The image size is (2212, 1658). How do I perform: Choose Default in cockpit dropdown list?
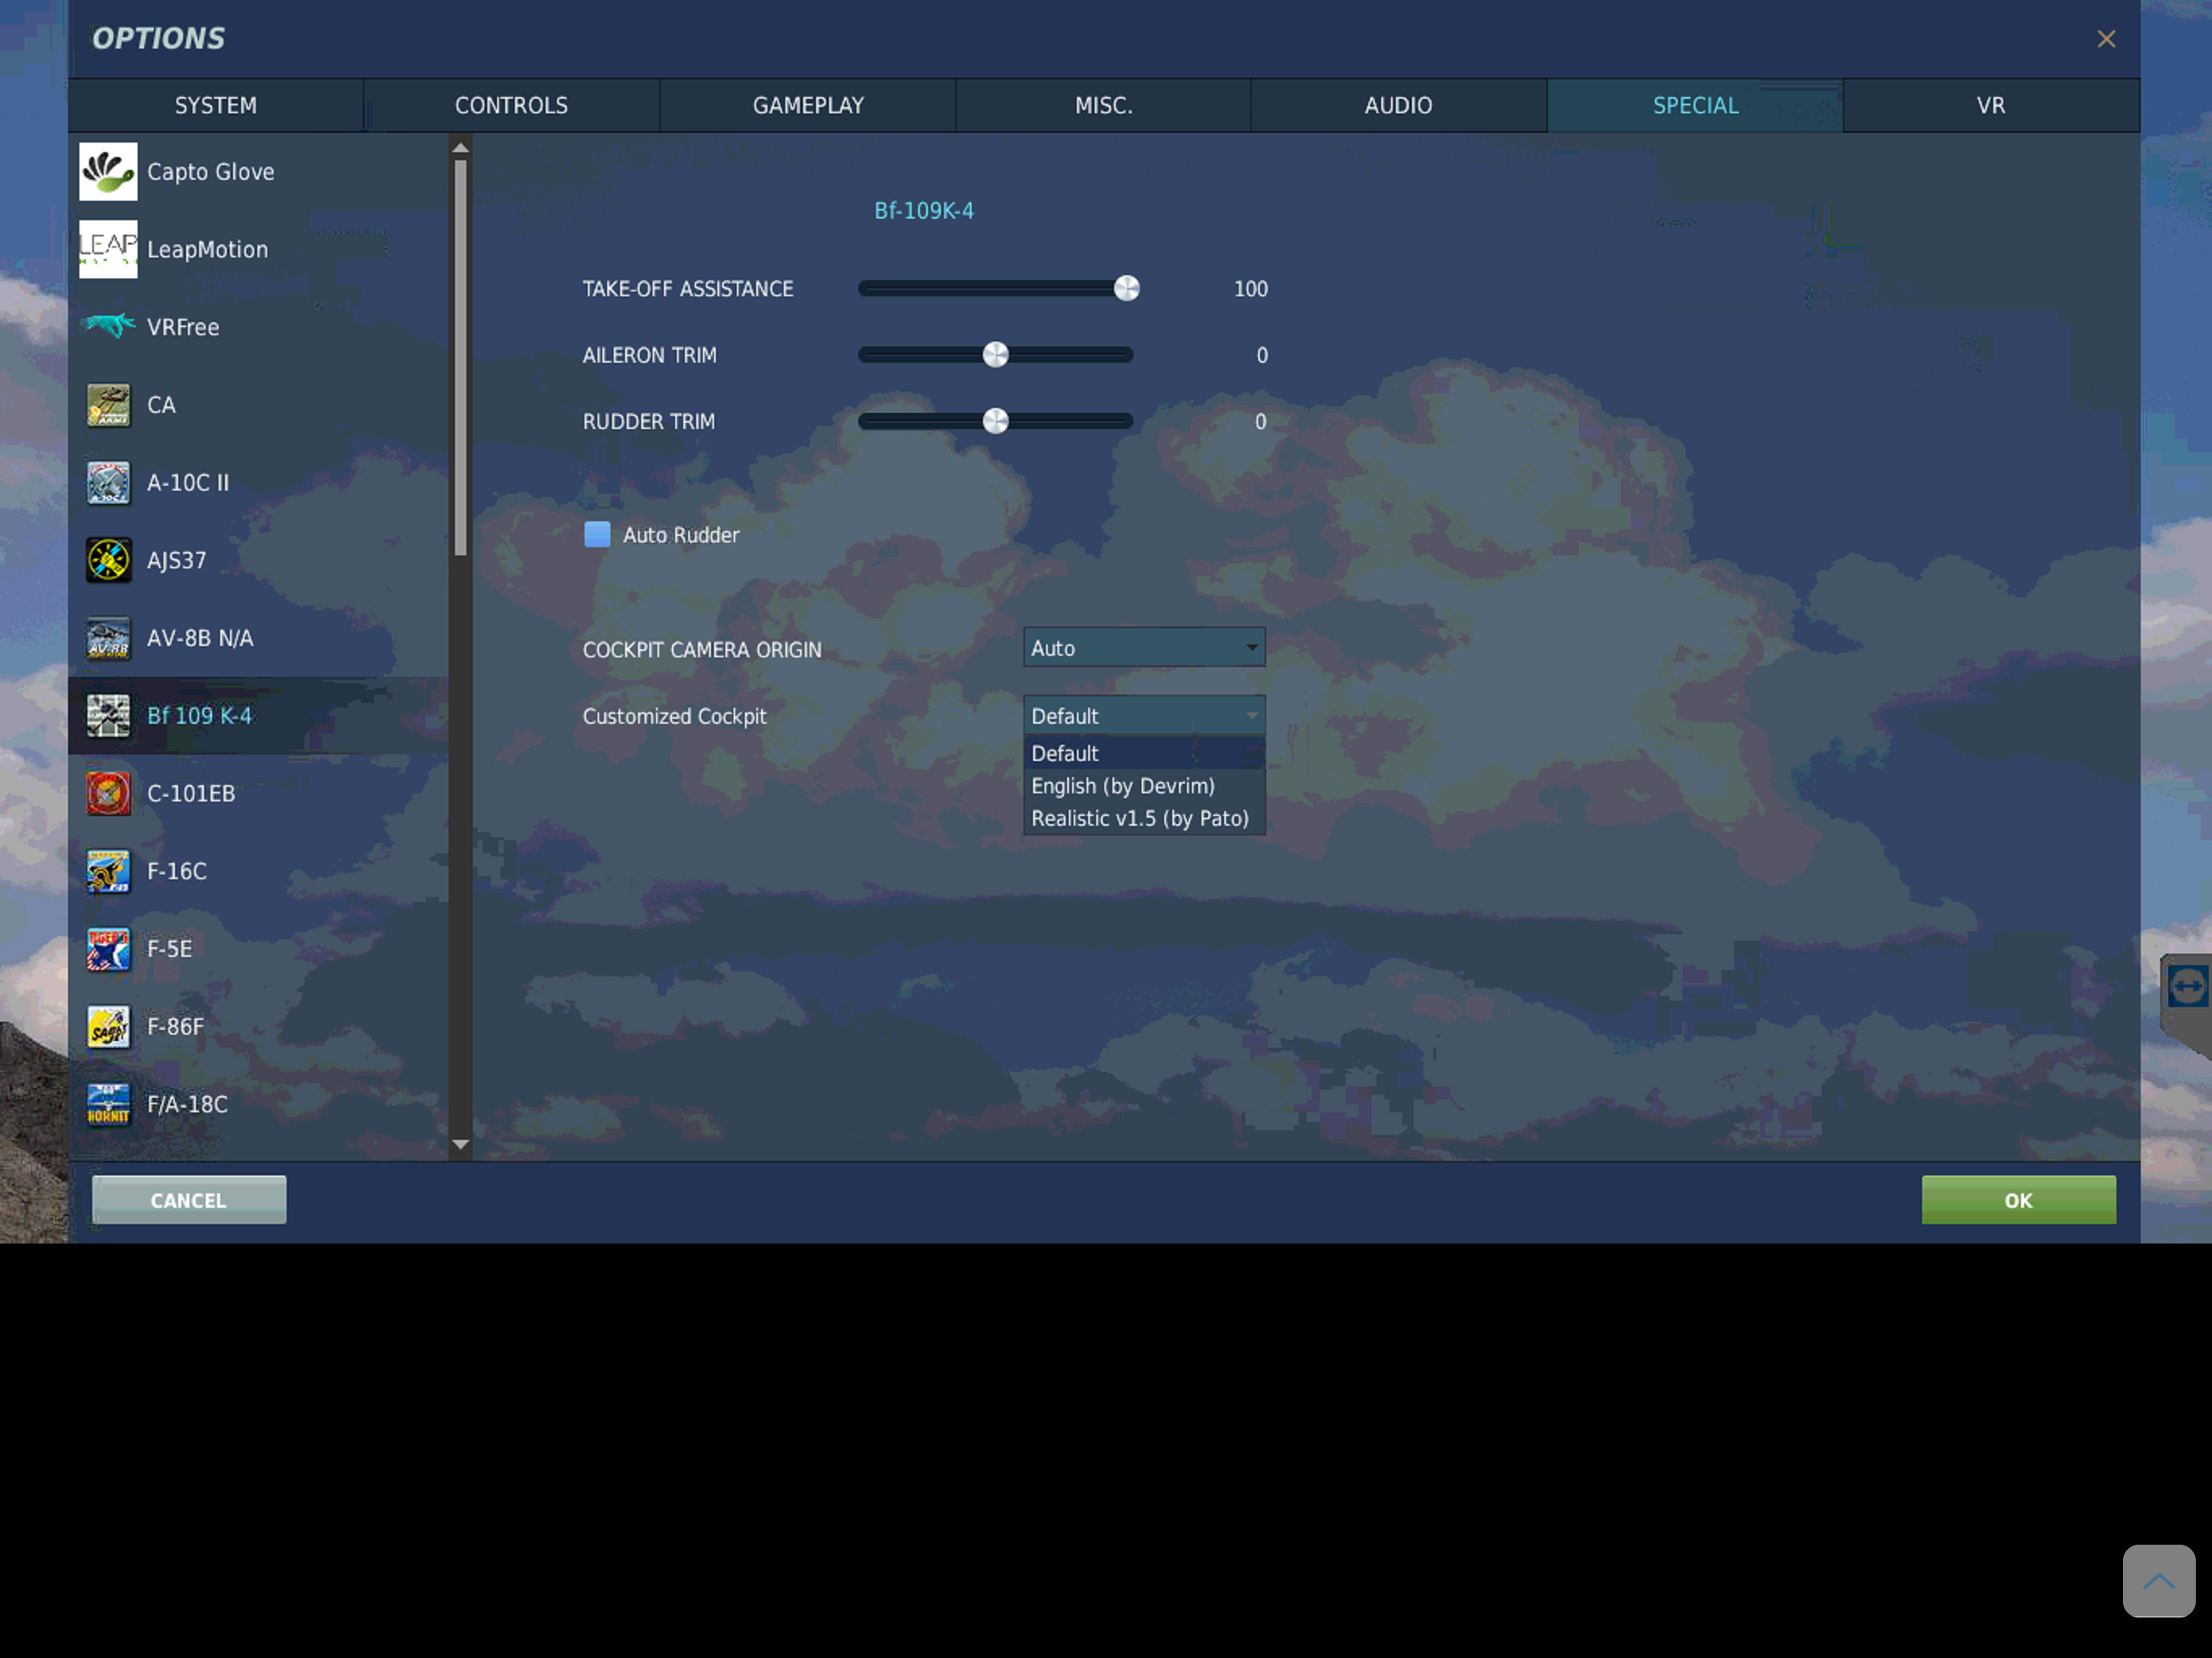[1144, 753]
